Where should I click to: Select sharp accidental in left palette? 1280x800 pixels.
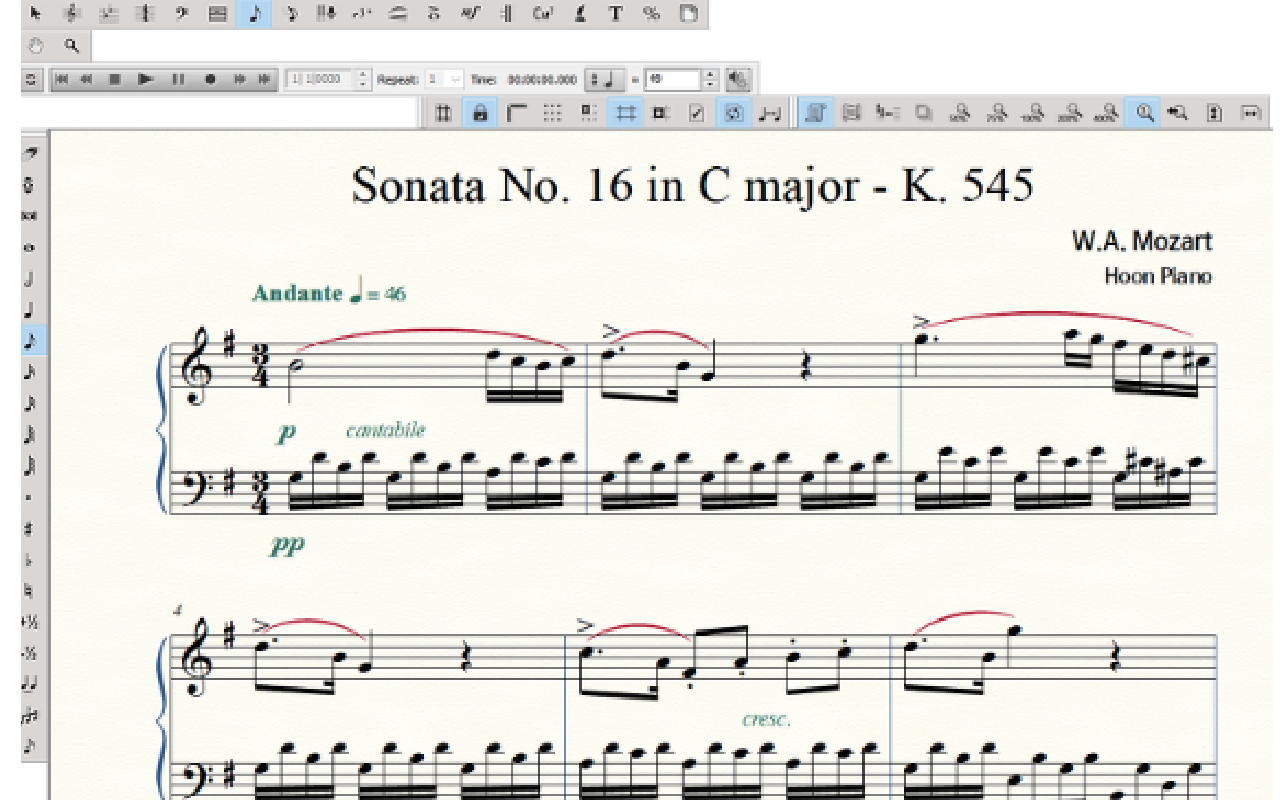point(30,528)
